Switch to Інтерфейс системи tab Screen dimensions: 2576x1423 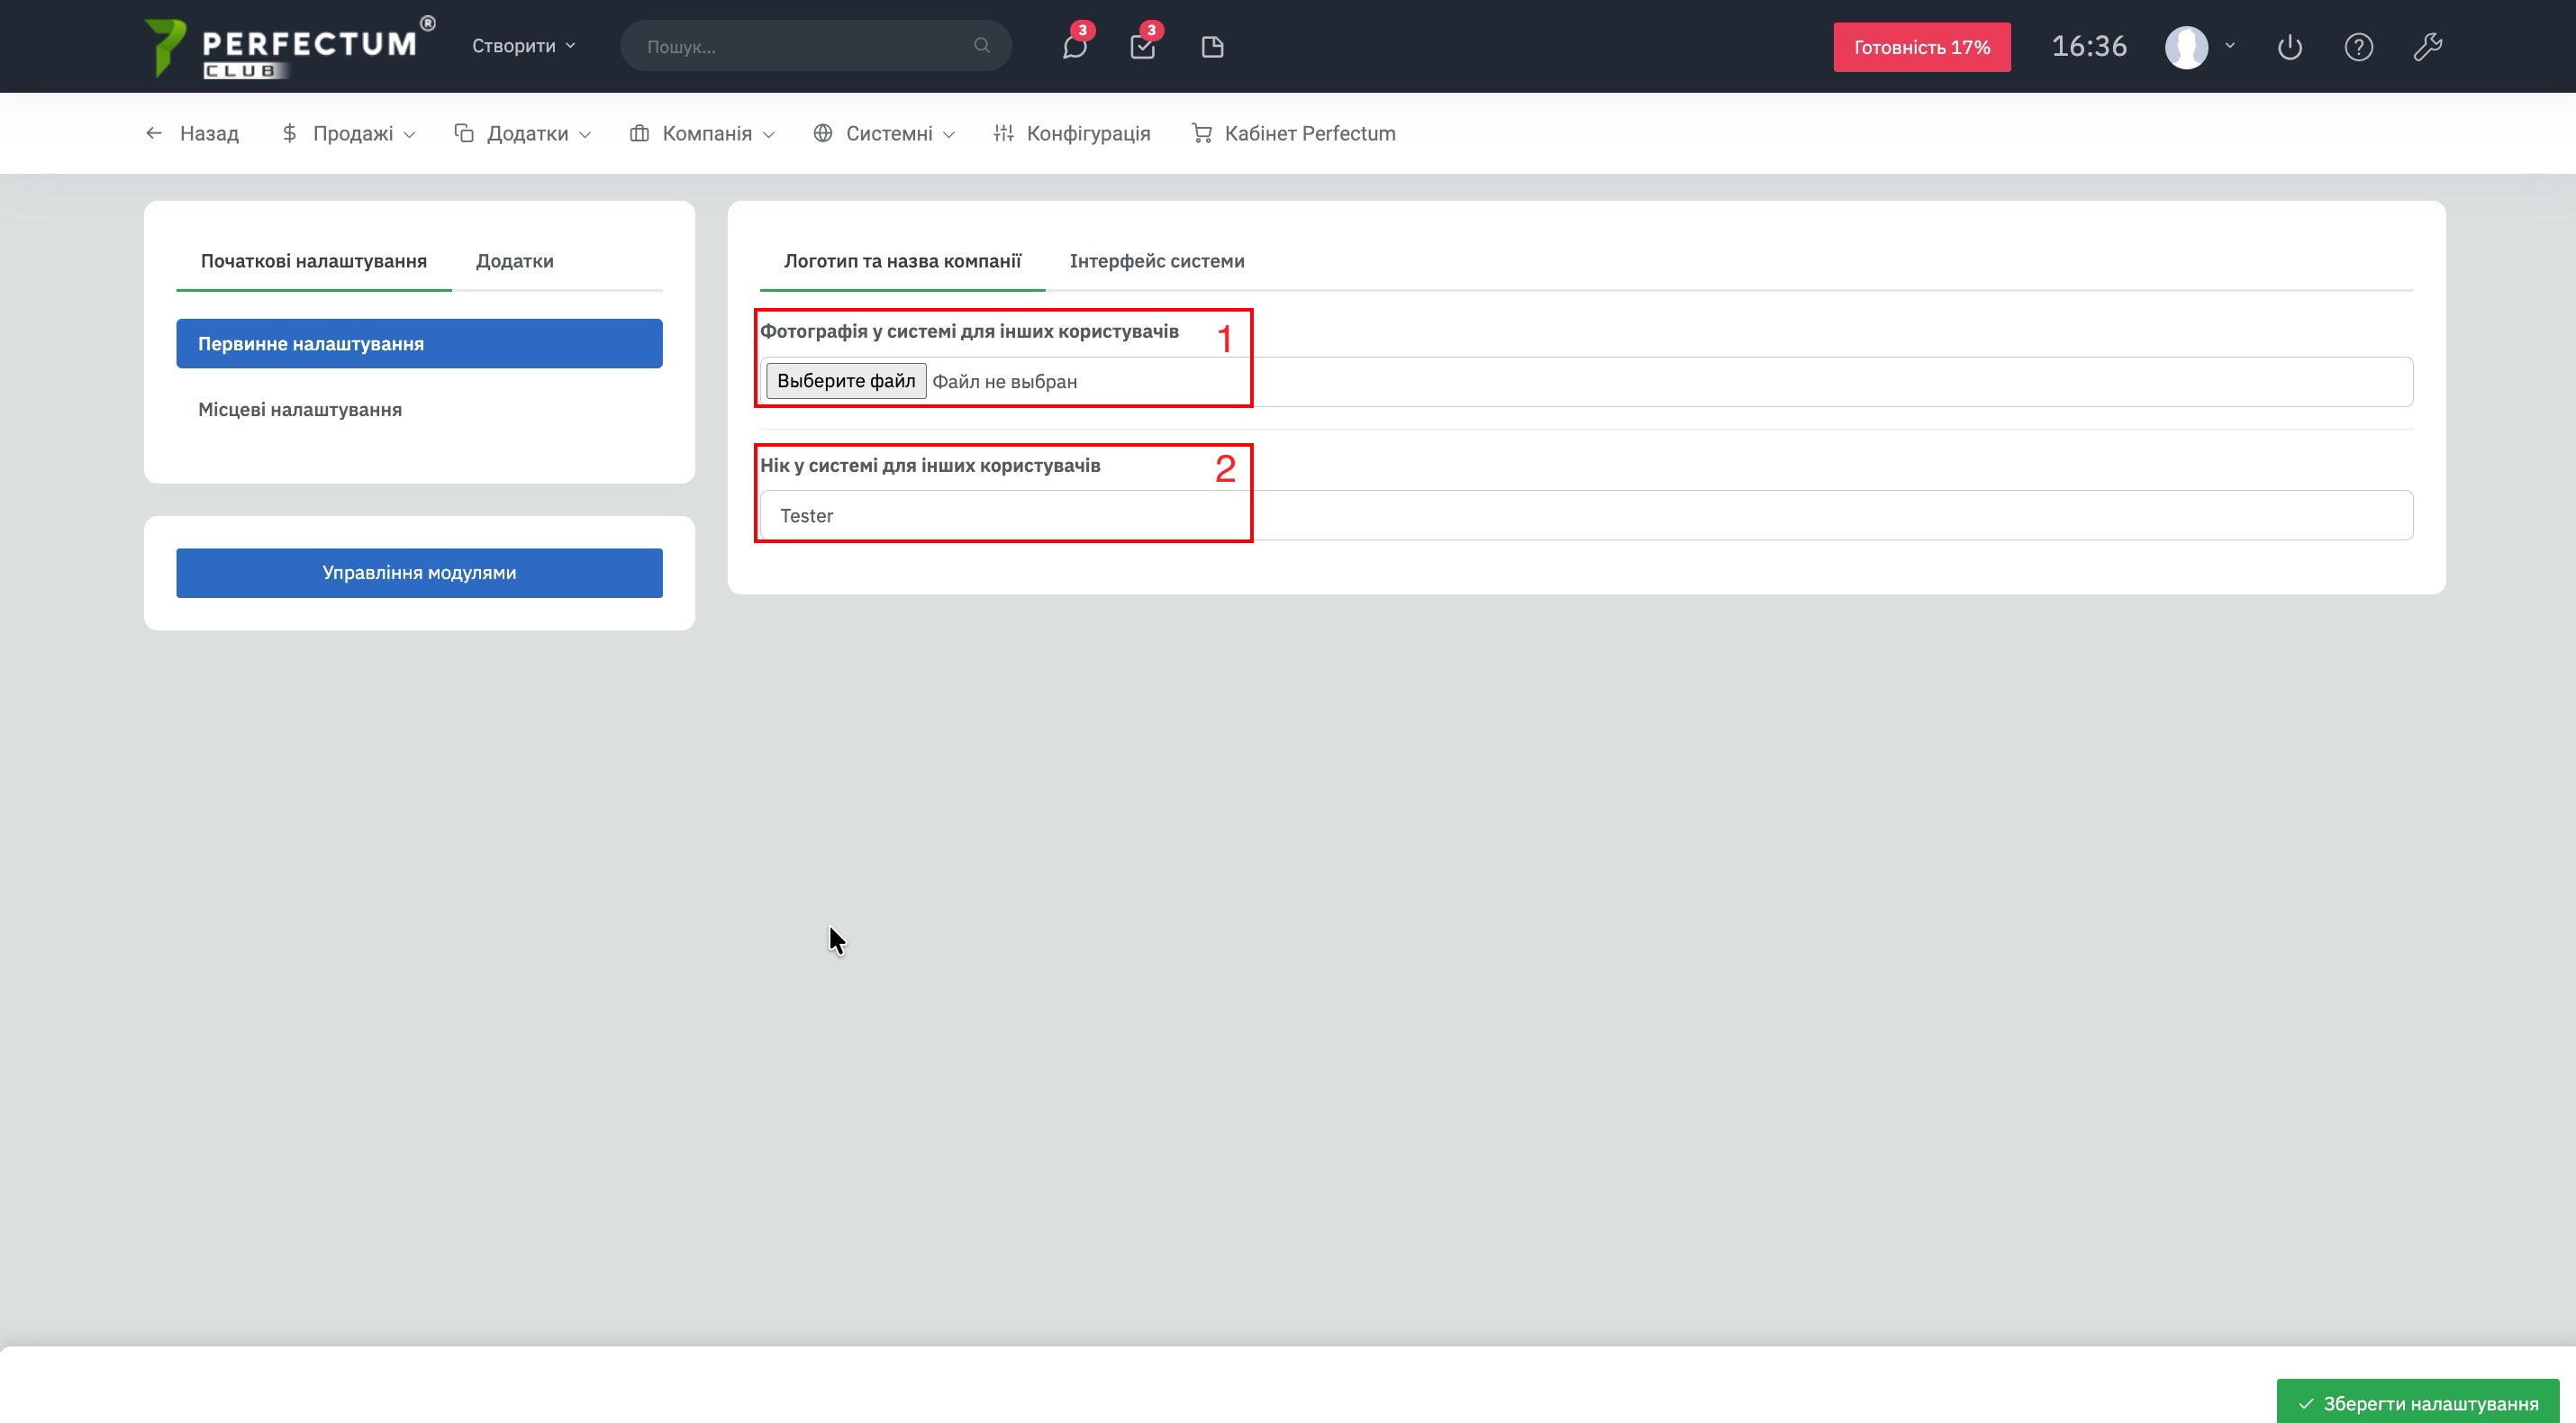[x=1156, y=261]
